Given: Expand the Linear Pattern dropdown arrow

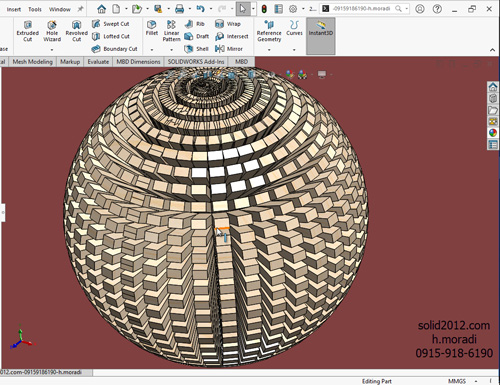Looking at the screenshot, I should [172, 50].
